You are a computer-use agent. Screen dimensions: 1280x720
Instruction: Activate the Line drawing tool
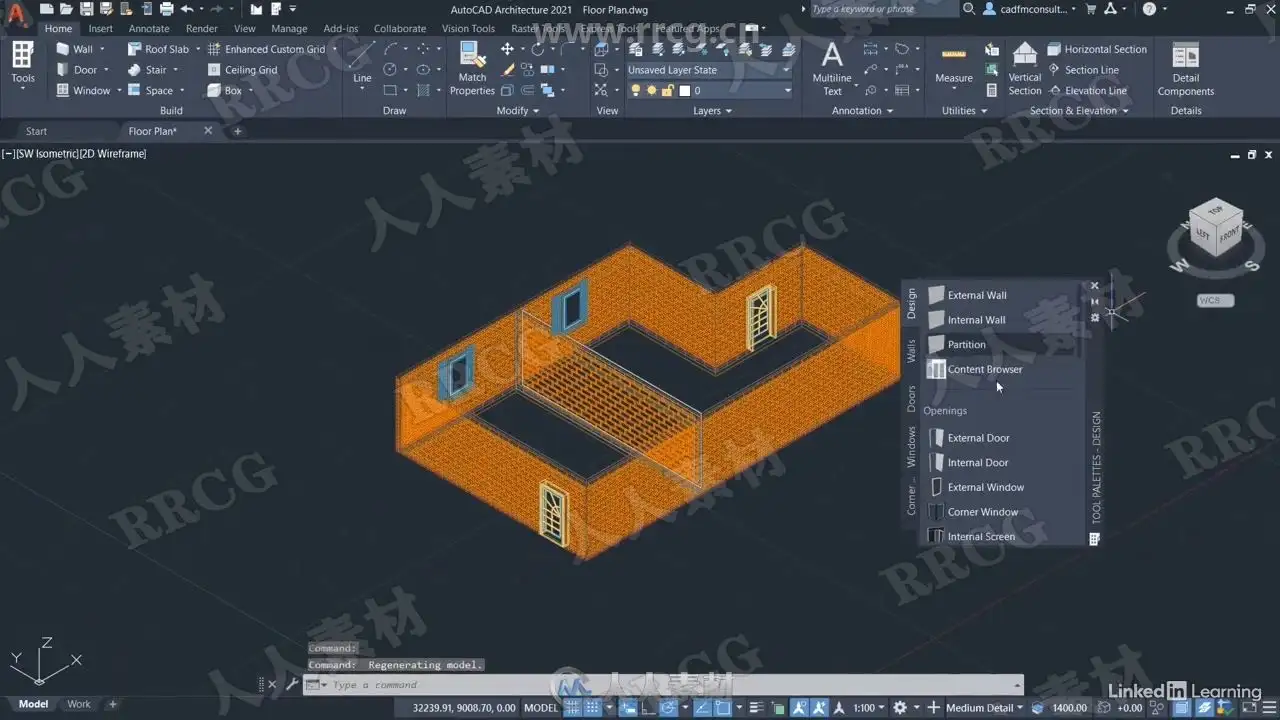pyautogui.click(x=362, y=62)
